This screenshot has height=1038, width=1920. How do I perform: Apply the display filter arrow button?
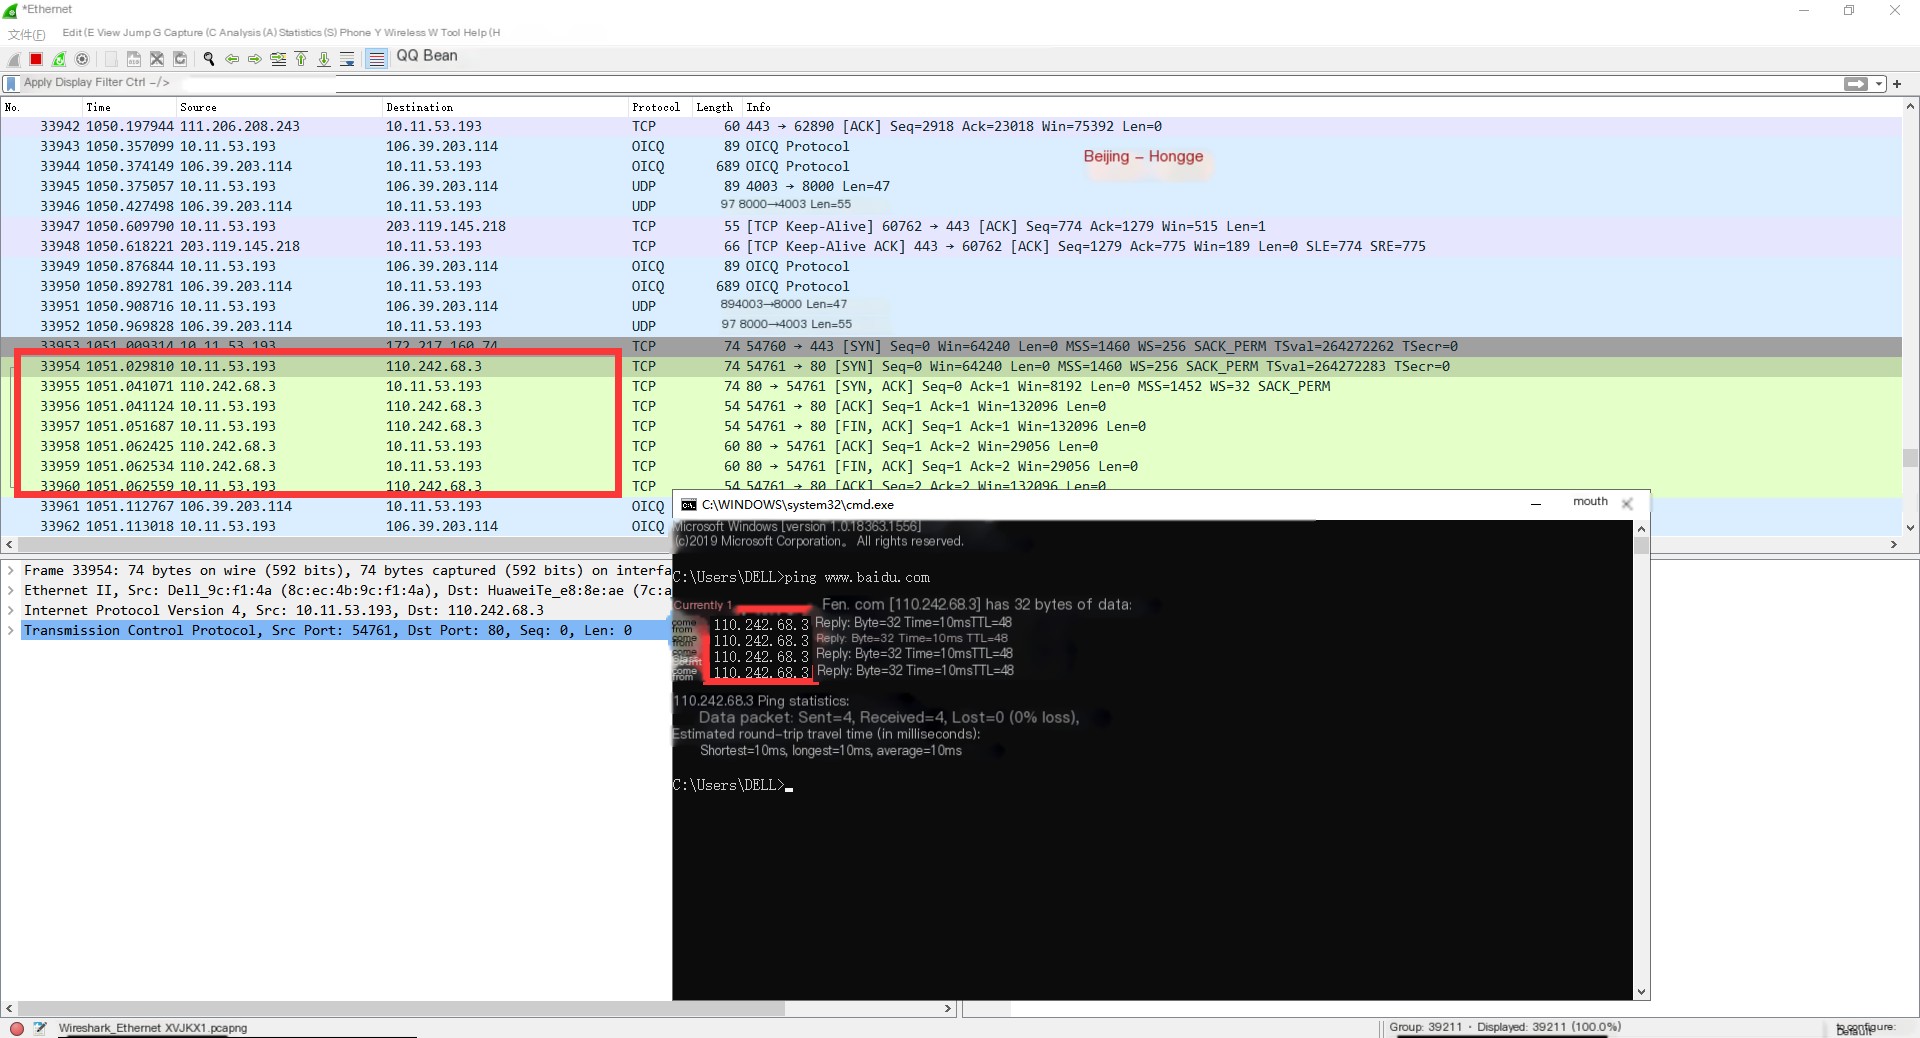pos(1856,84)
